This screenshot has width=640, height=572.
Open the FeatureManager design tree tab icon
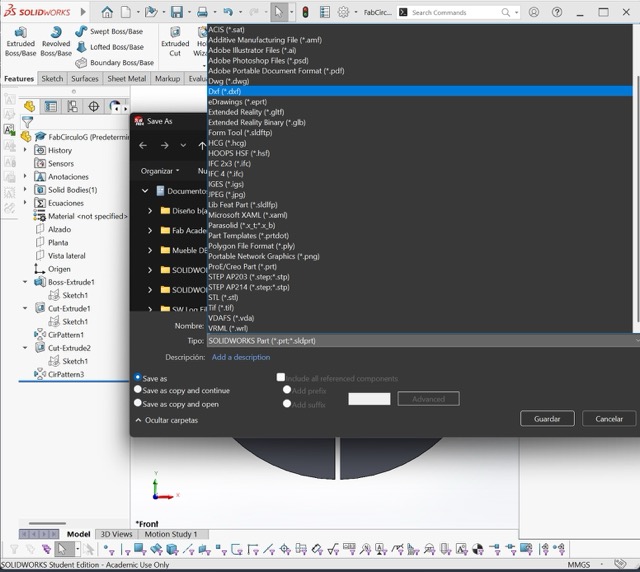click(x=29, y=107)
